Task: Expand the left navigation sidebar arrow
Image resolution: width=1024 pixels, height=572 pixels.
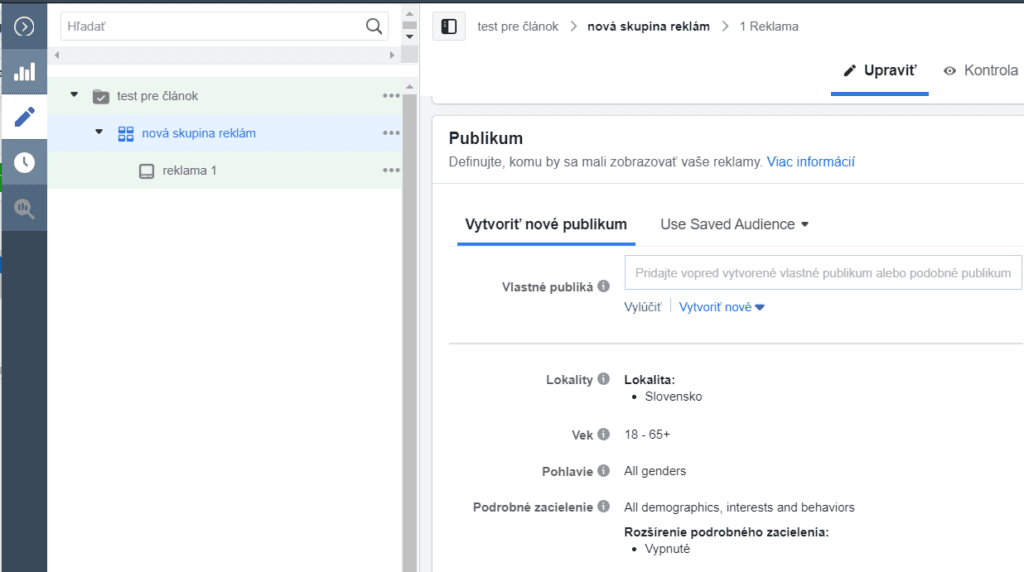Action: tap(24, 27)
